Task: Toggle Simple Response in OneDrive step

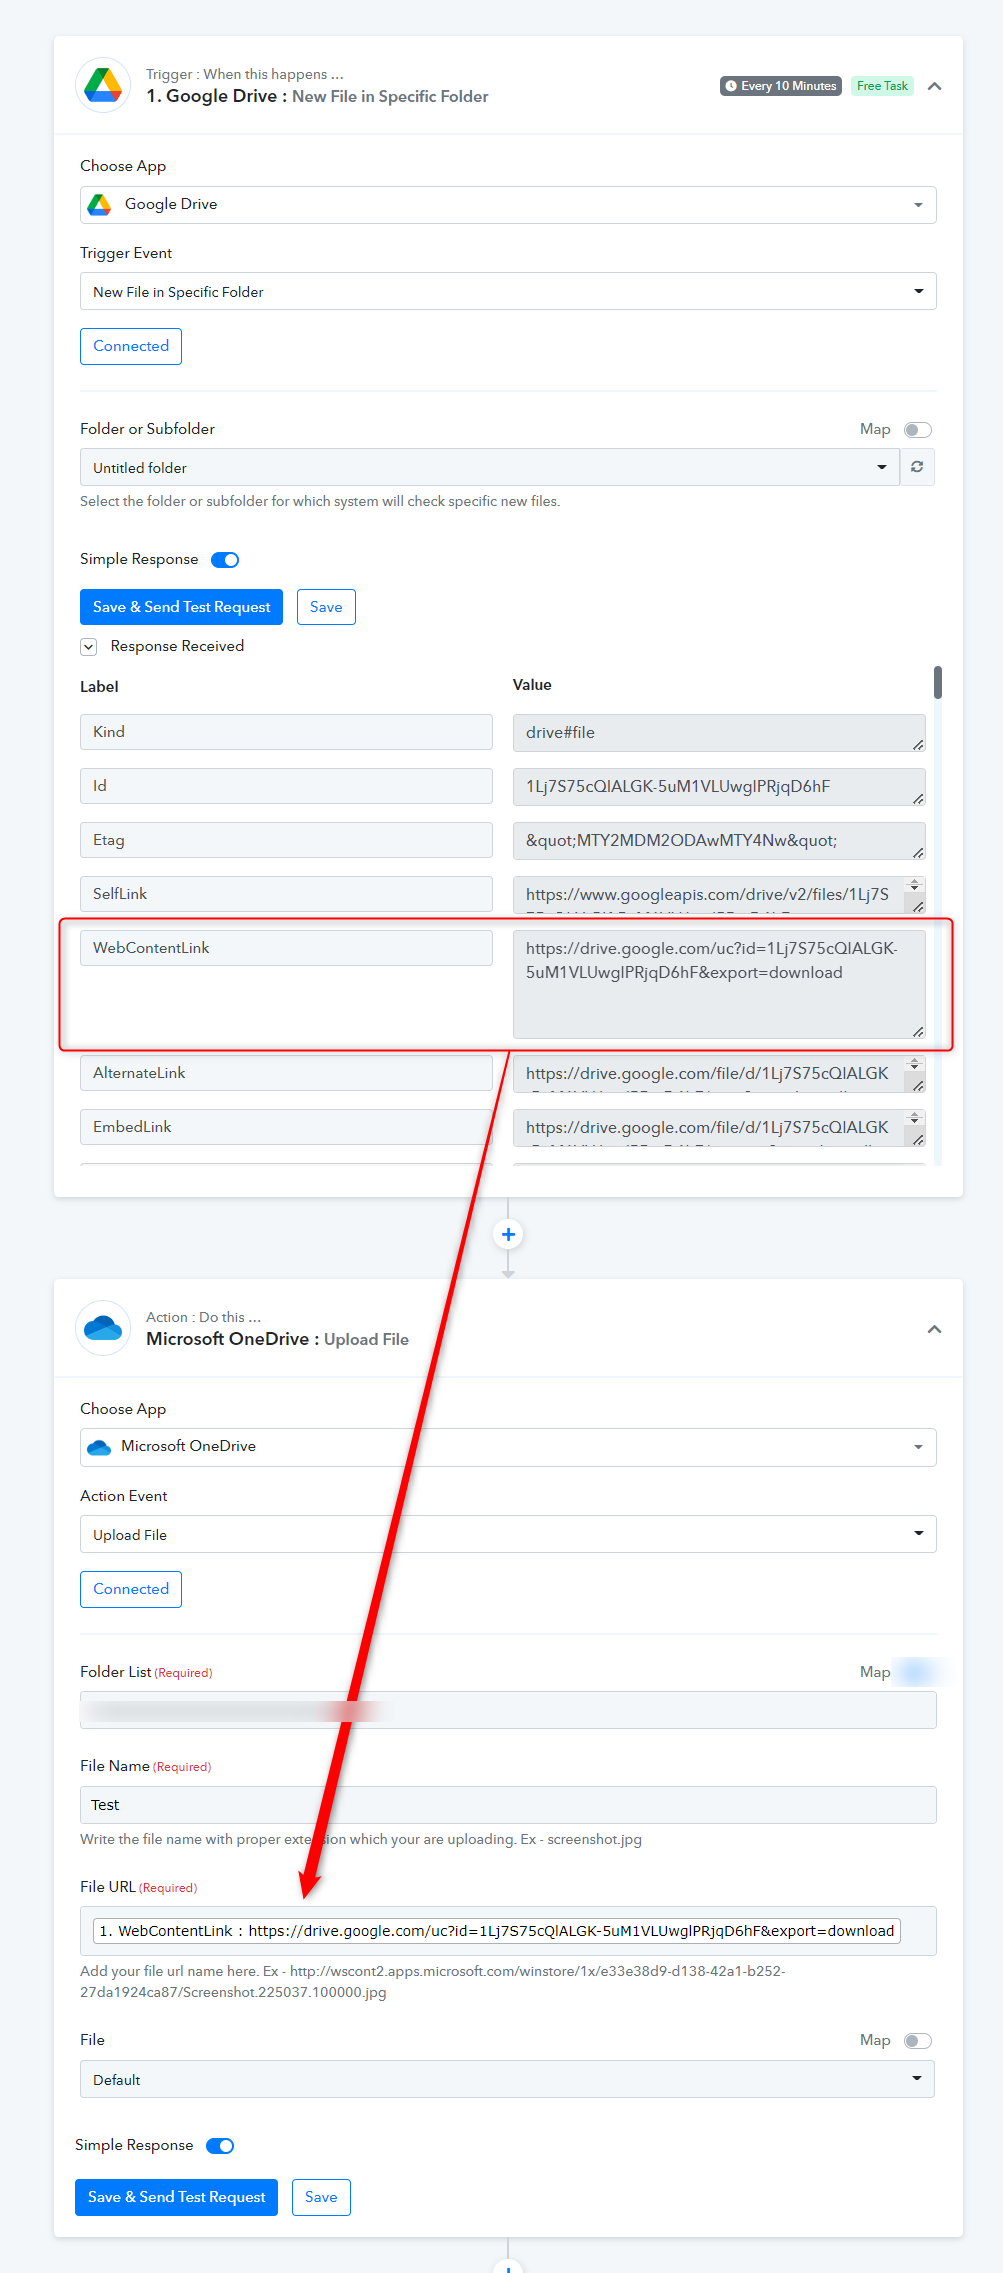Action: (220, 2146)
